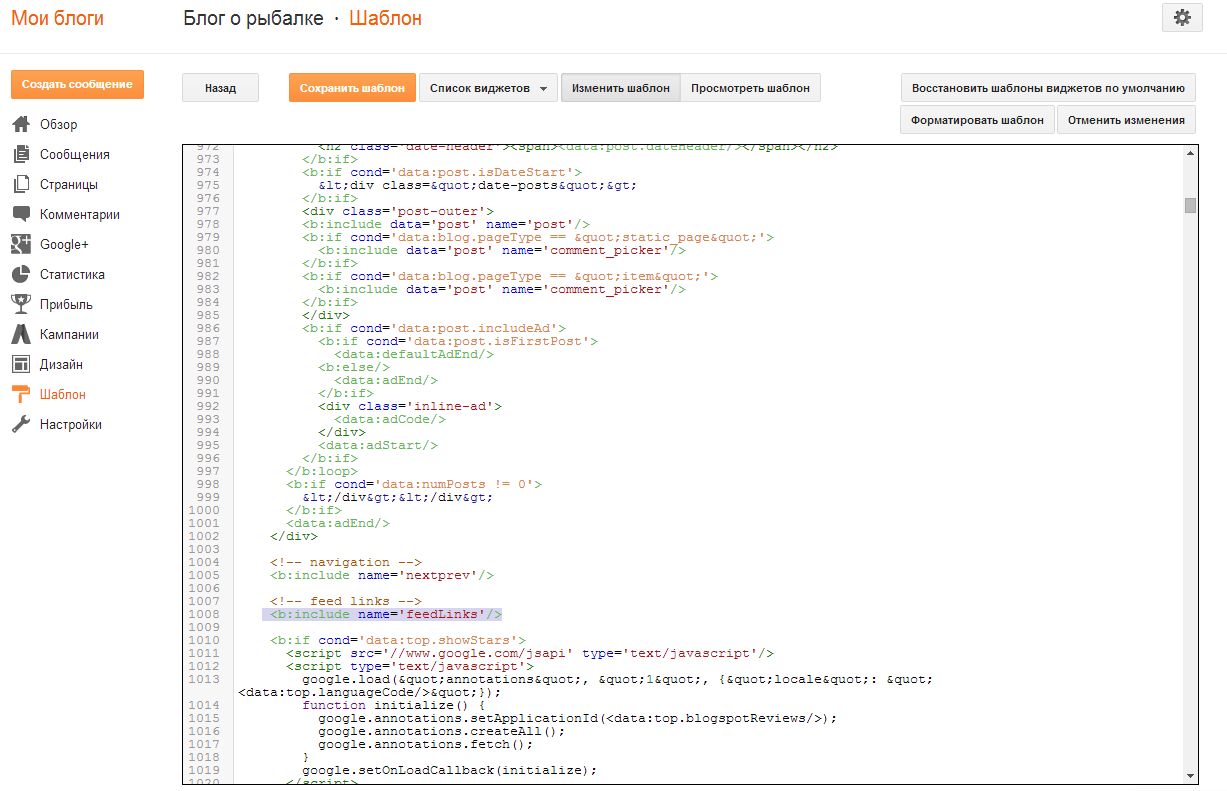Click the Страницы pages icon
The image size is (1227, 791).
tap(21, 185)
